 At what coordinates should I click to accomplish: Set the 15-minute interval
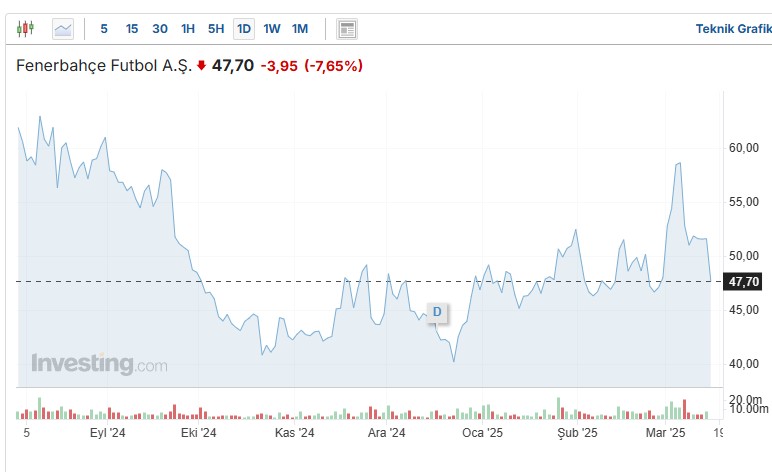(x=131, y=29)
